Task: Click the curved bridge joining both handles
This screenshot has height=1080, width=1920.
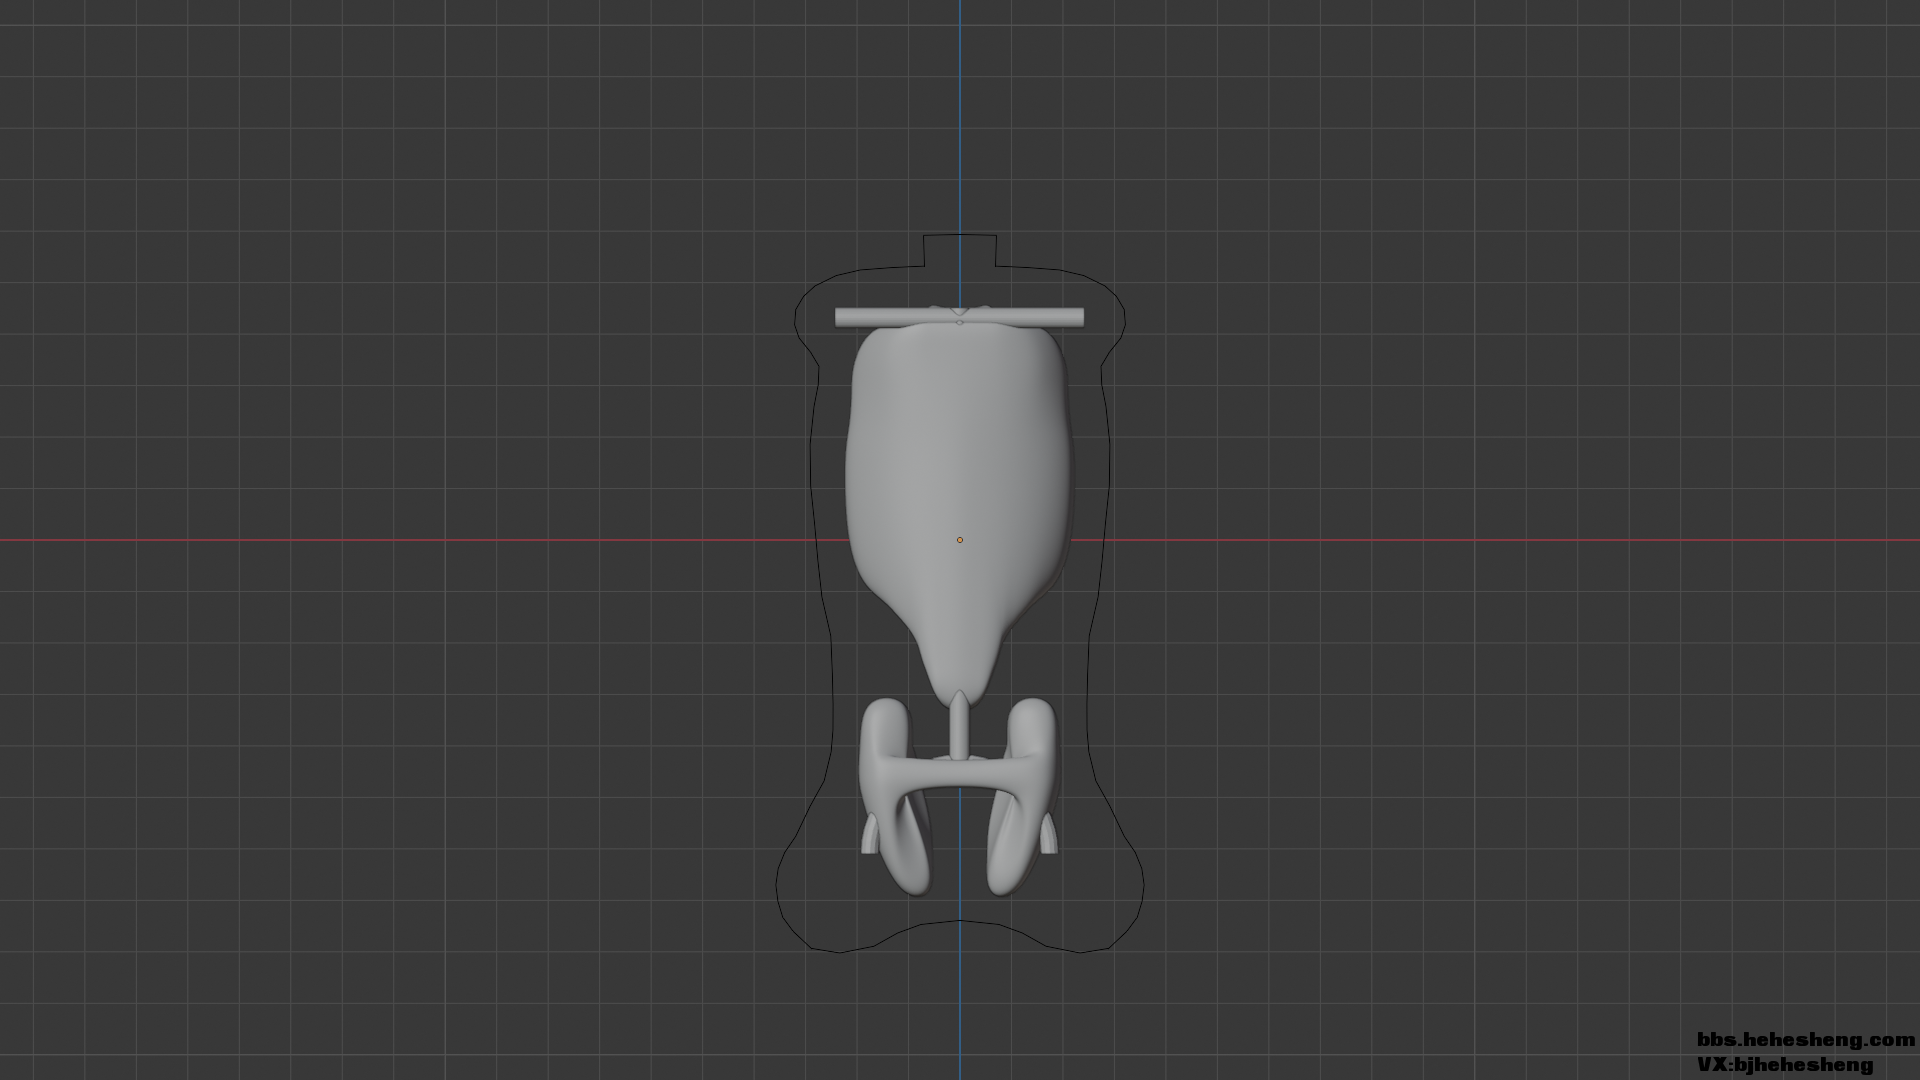Action: point(960,775)
